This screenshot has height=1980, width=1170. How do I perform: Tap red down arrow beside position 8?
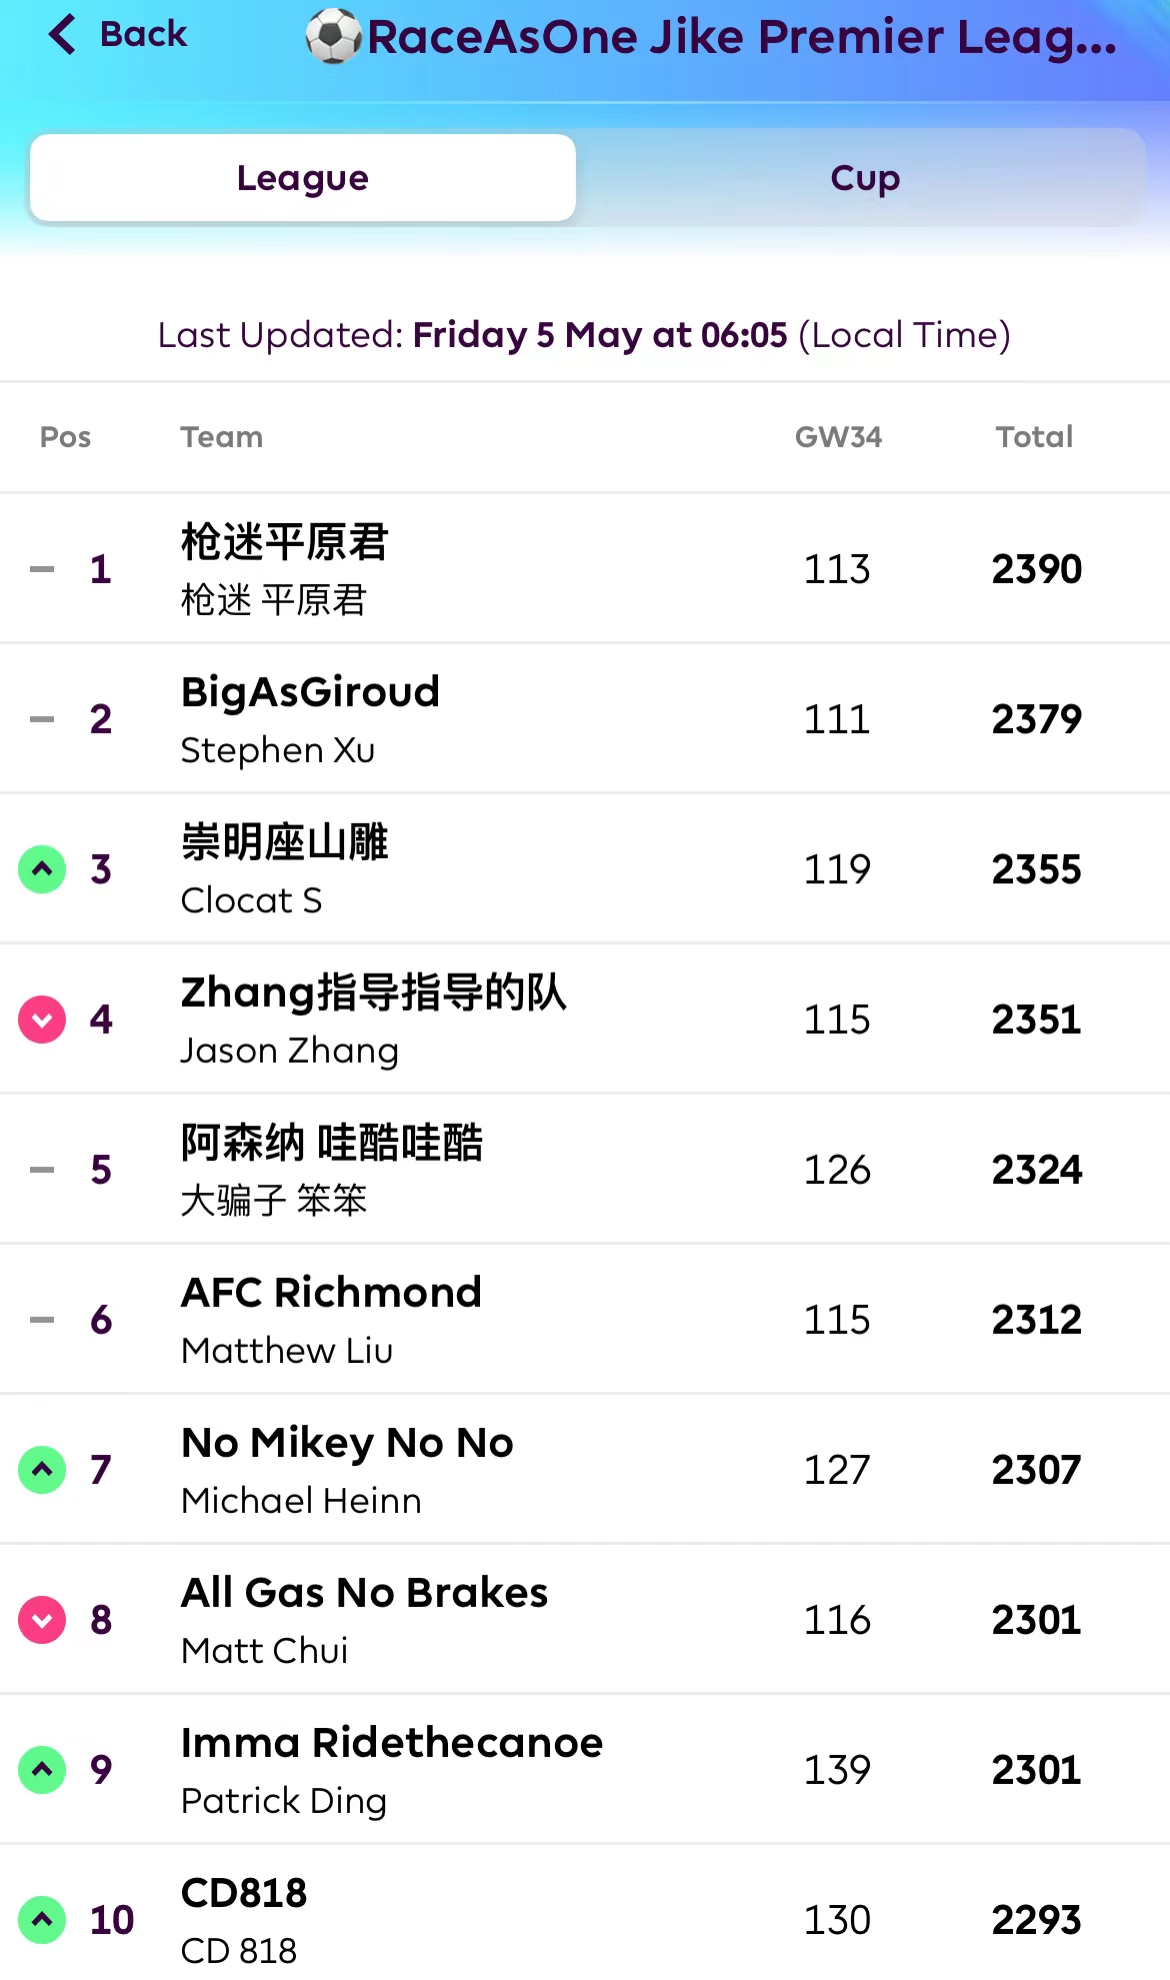(x=42, y=1619)
